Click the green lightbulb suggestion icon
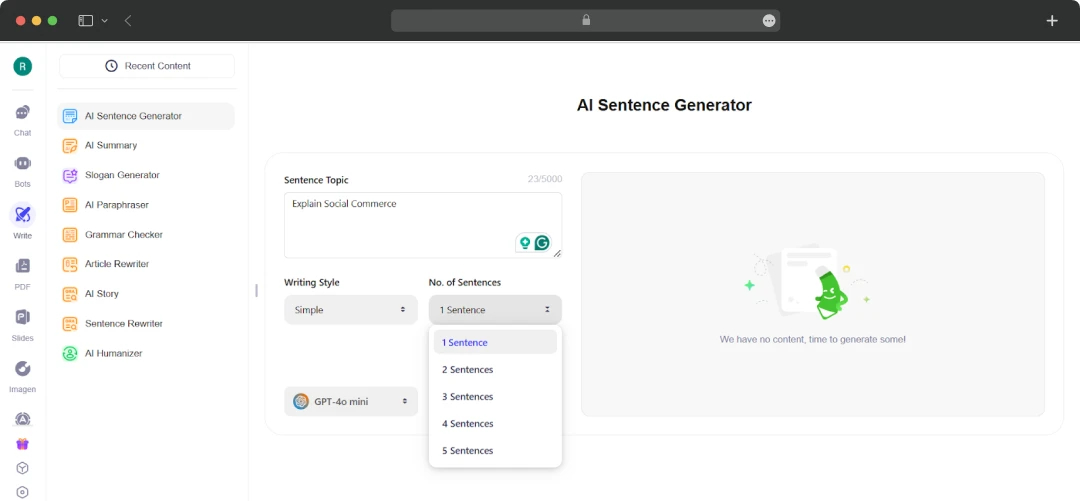 pos(525,243)
